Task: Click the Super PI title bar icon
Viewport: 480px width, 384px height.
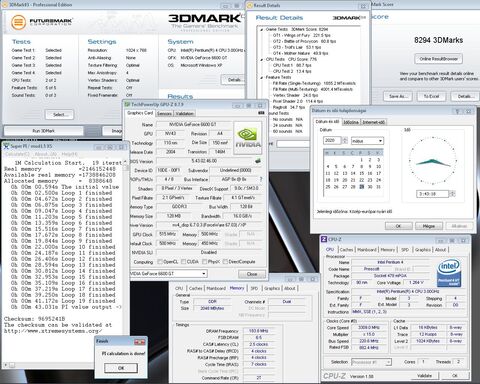Action: (x=6, y=146)
